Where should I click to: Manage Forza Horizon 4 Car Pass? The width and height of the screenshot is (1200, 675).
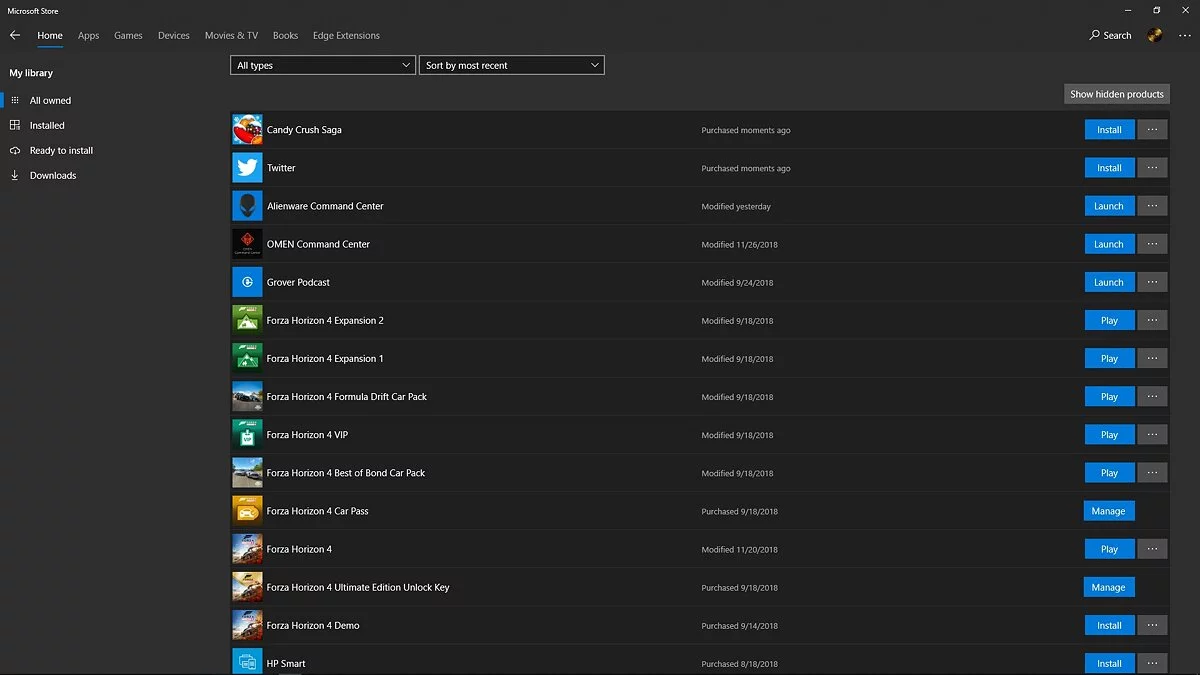click(x=1108, y=511)
